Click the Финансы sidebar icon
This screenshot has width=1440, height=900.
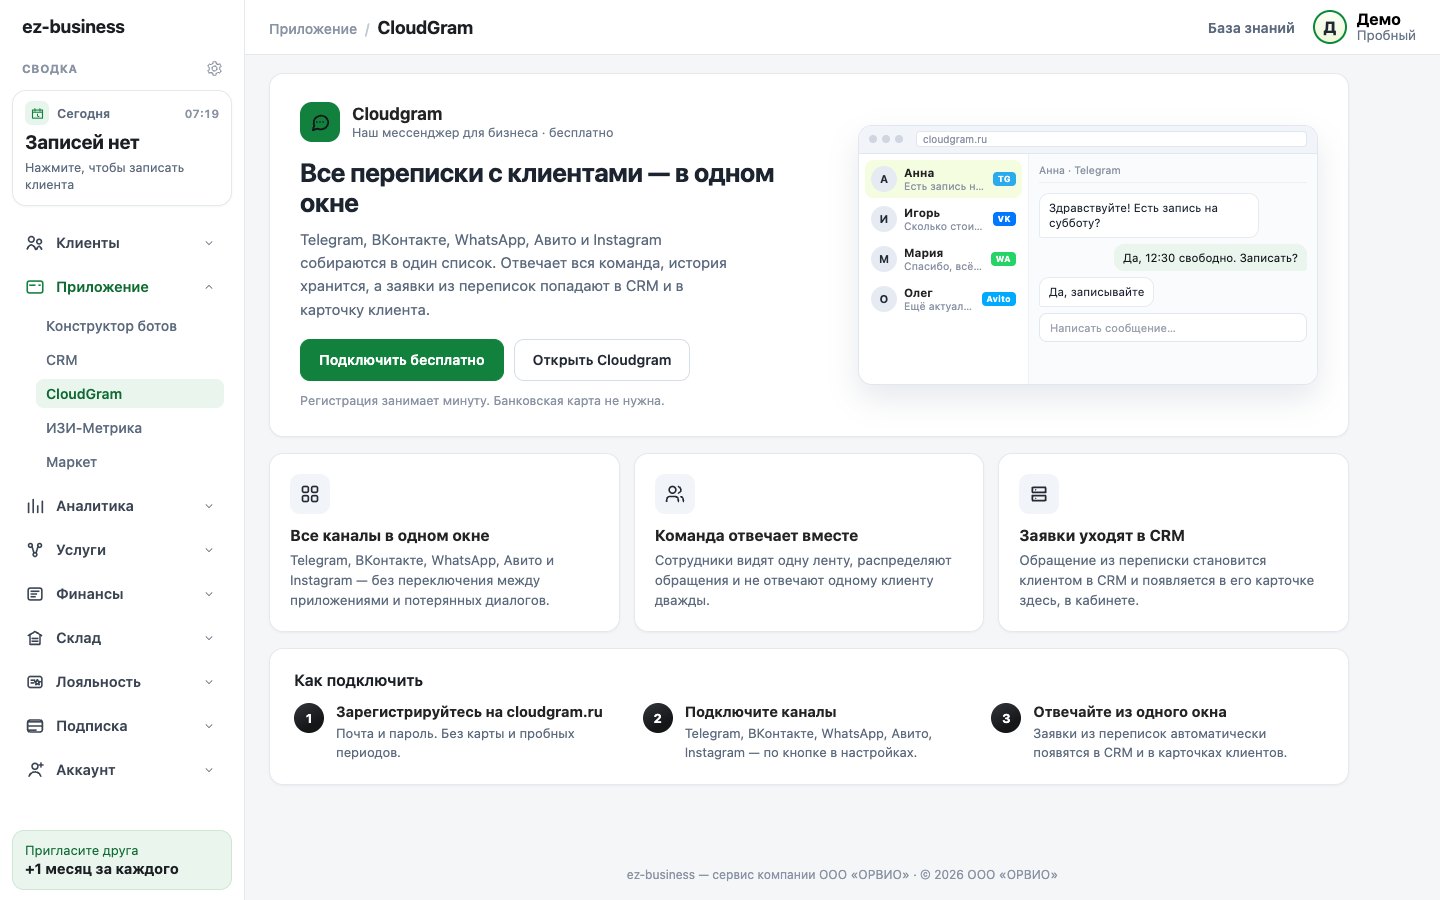coord(35,594)
